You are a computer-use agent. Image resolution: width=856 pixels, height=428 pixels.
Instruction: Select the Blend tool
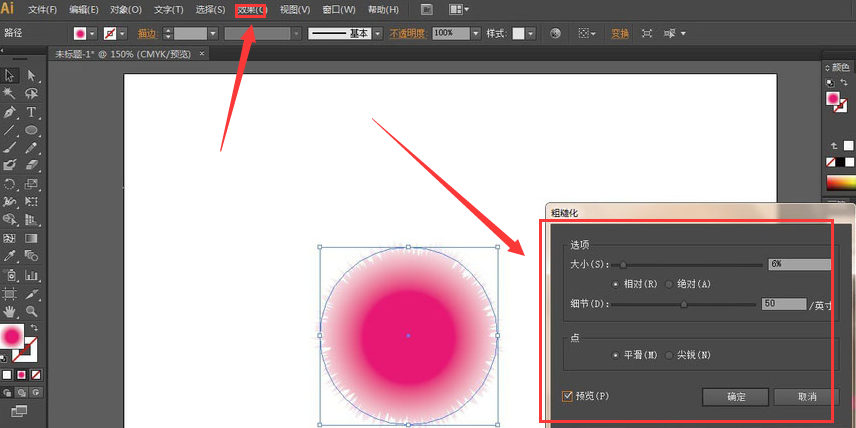[x=31, y=255]
